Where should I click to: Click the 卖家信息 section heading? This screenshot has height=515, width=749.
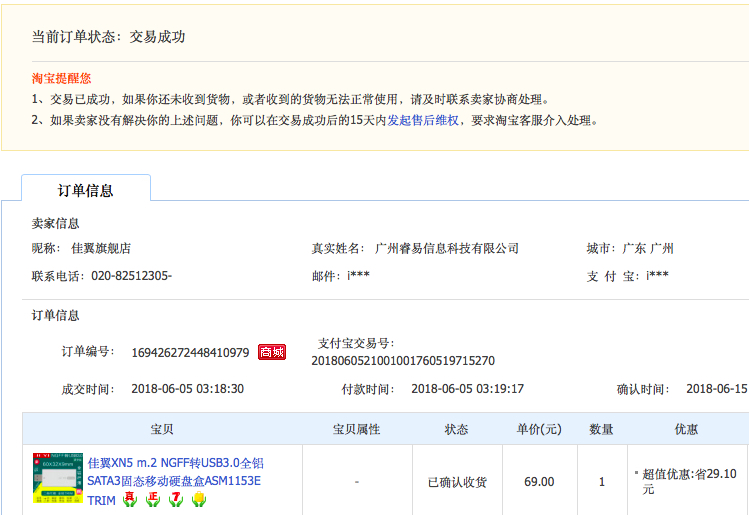(x=55, y=223)
